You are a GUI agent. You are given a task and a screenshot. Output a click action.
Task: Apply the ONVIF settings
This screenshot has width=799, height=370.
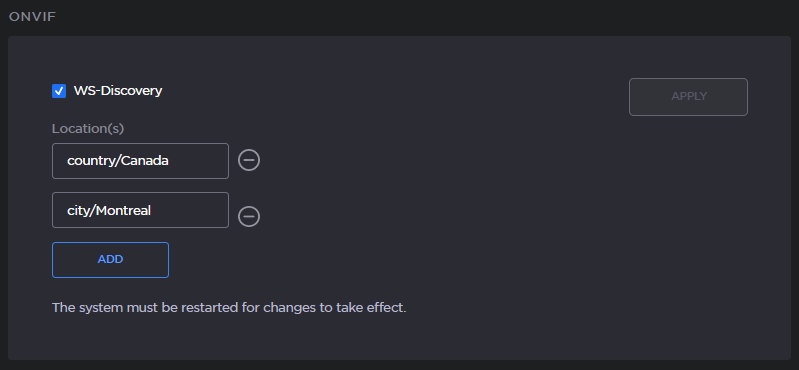pos(688,97)
